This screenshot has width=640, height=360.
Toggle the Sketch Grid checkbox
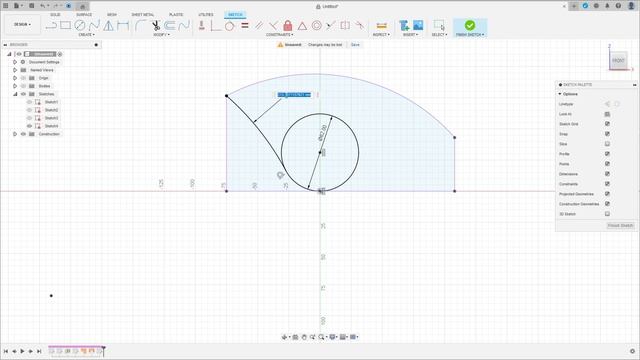pos(607,124)
